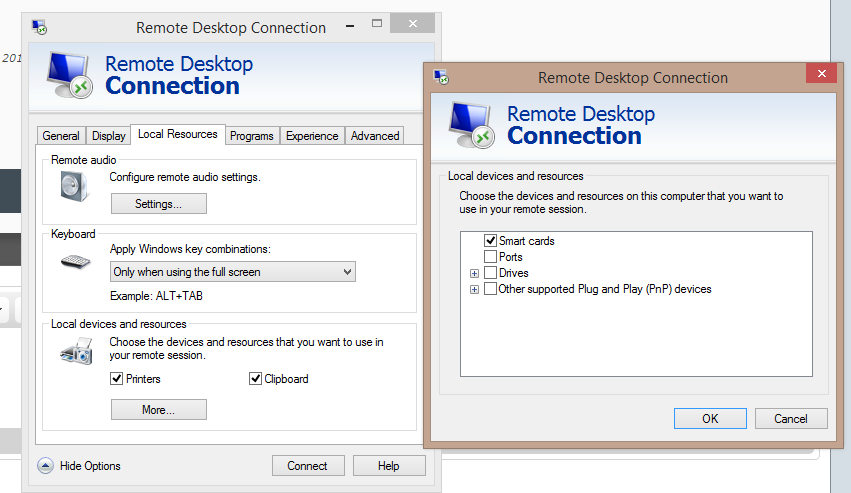Enable the Ports checkbox

pos(490,256)
